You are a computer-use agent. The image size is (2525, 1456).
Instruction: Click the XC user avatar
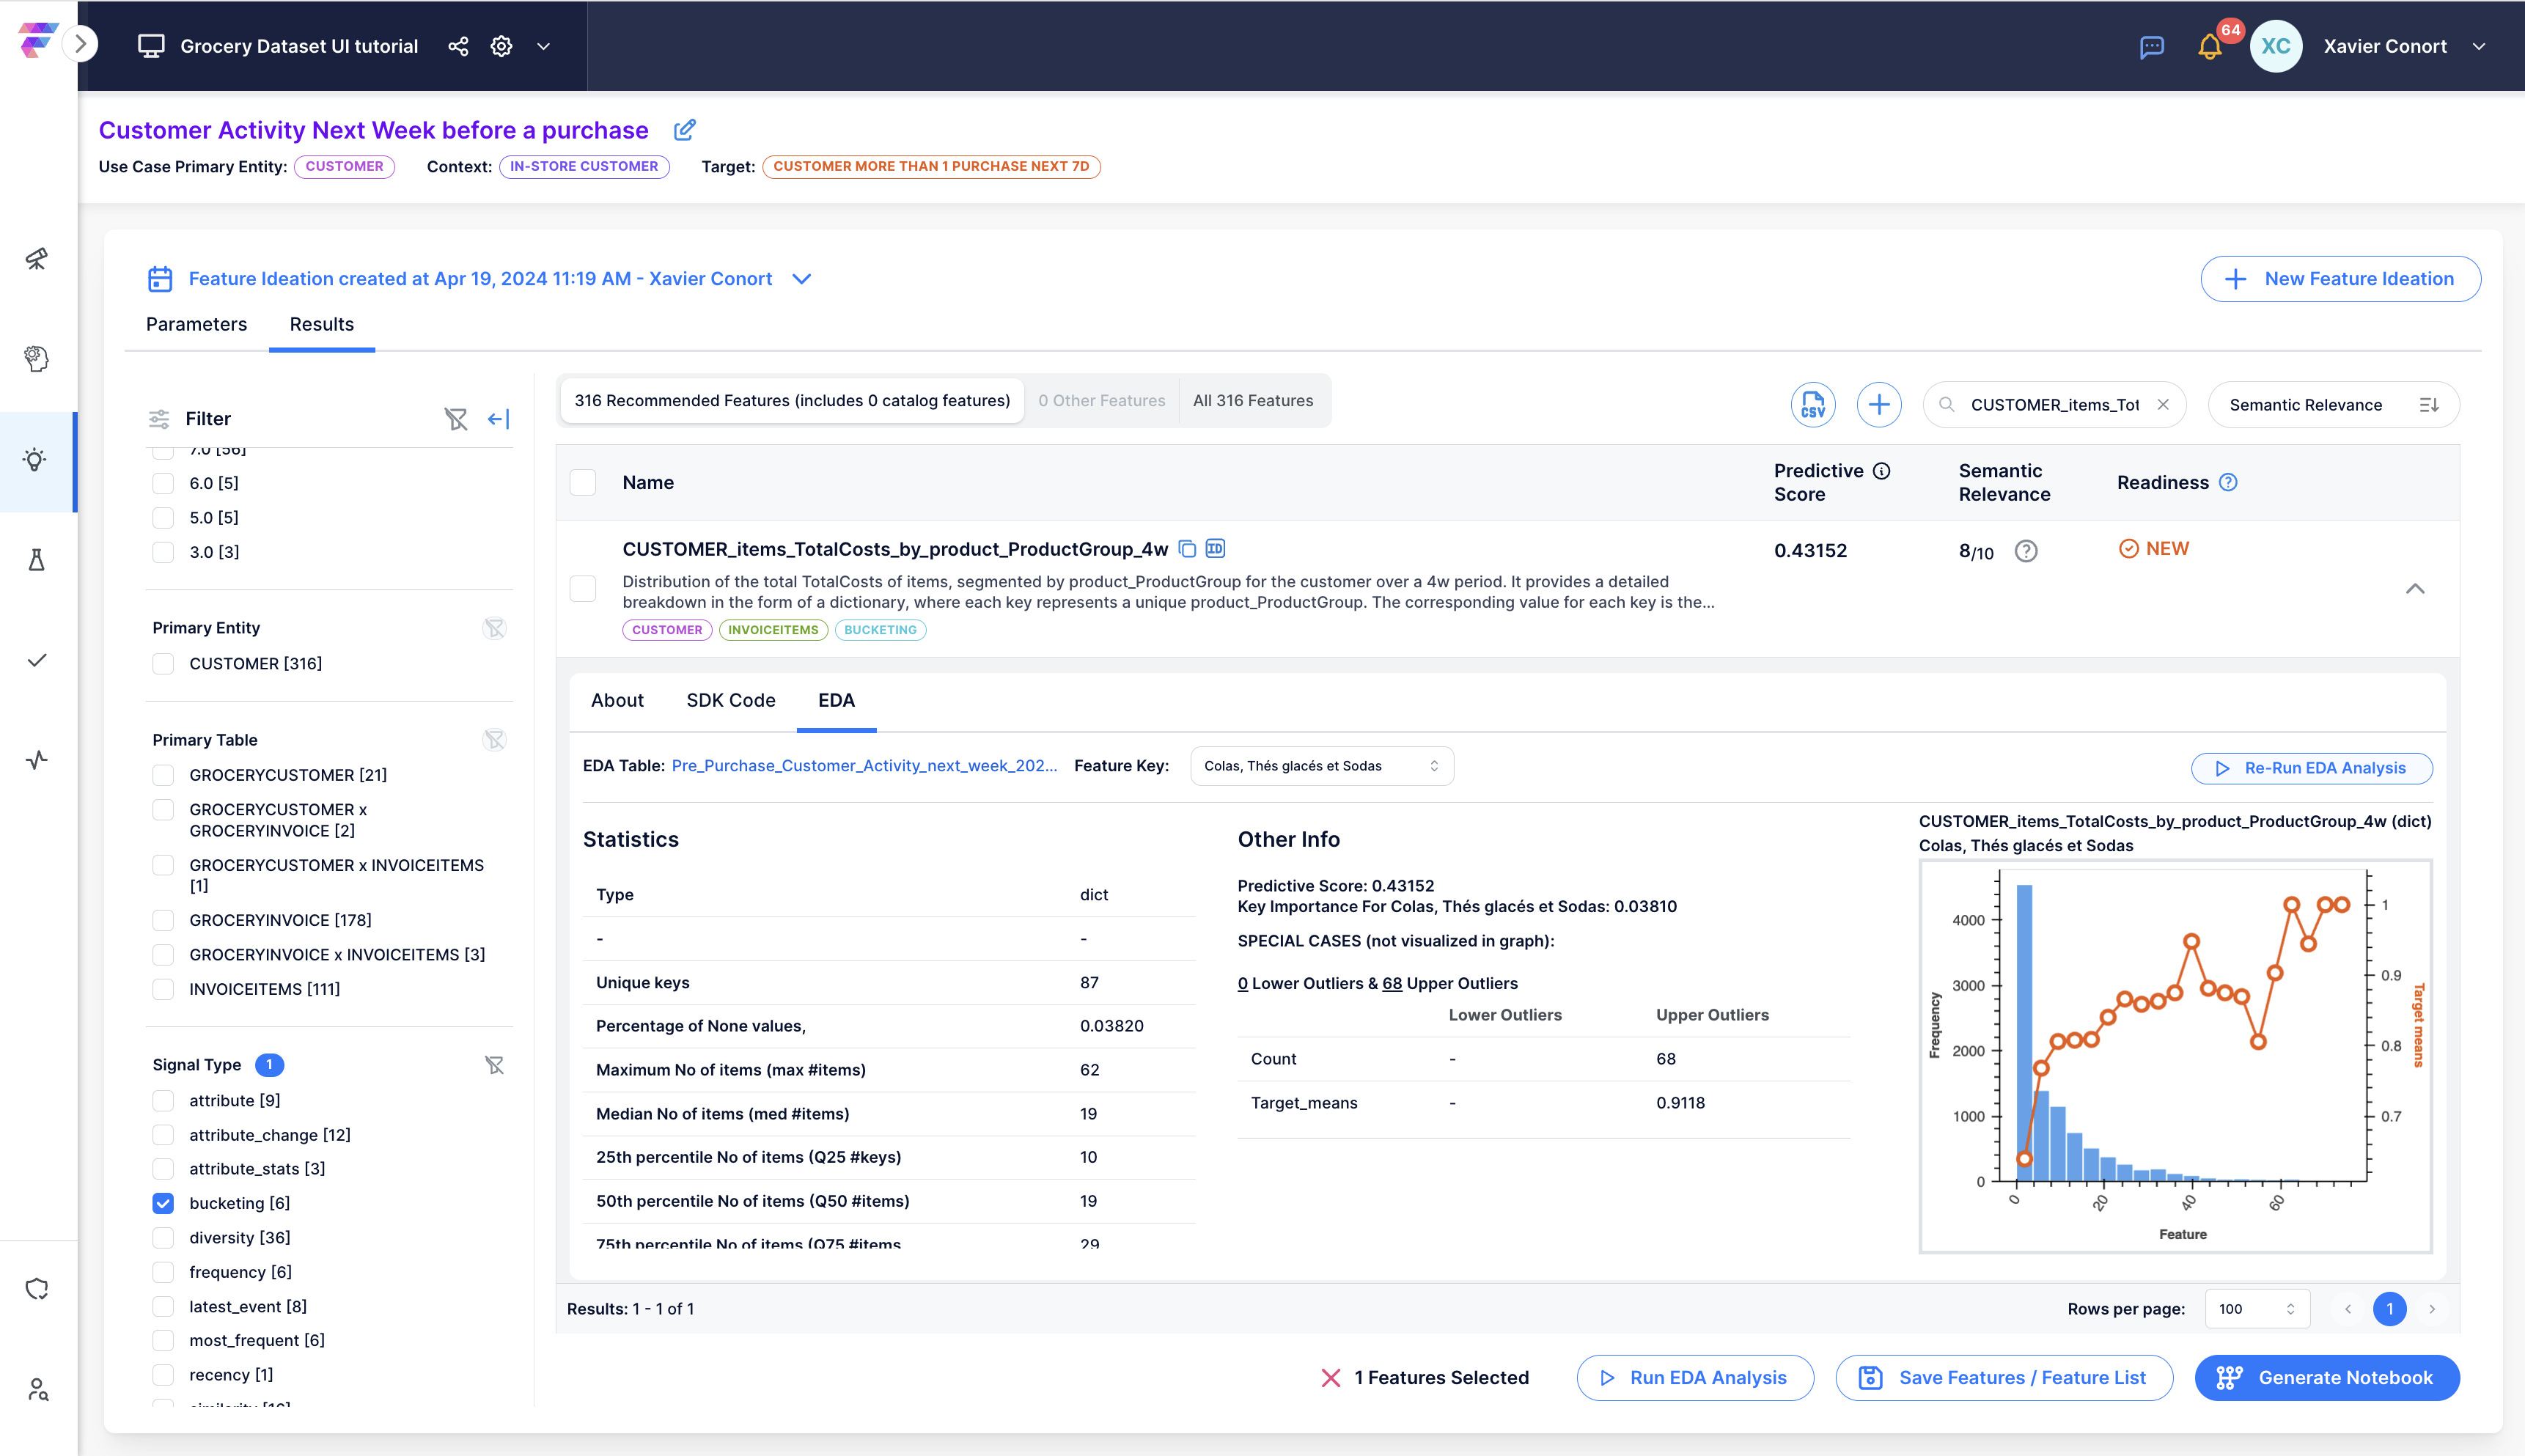click(x=2275, y=46)
